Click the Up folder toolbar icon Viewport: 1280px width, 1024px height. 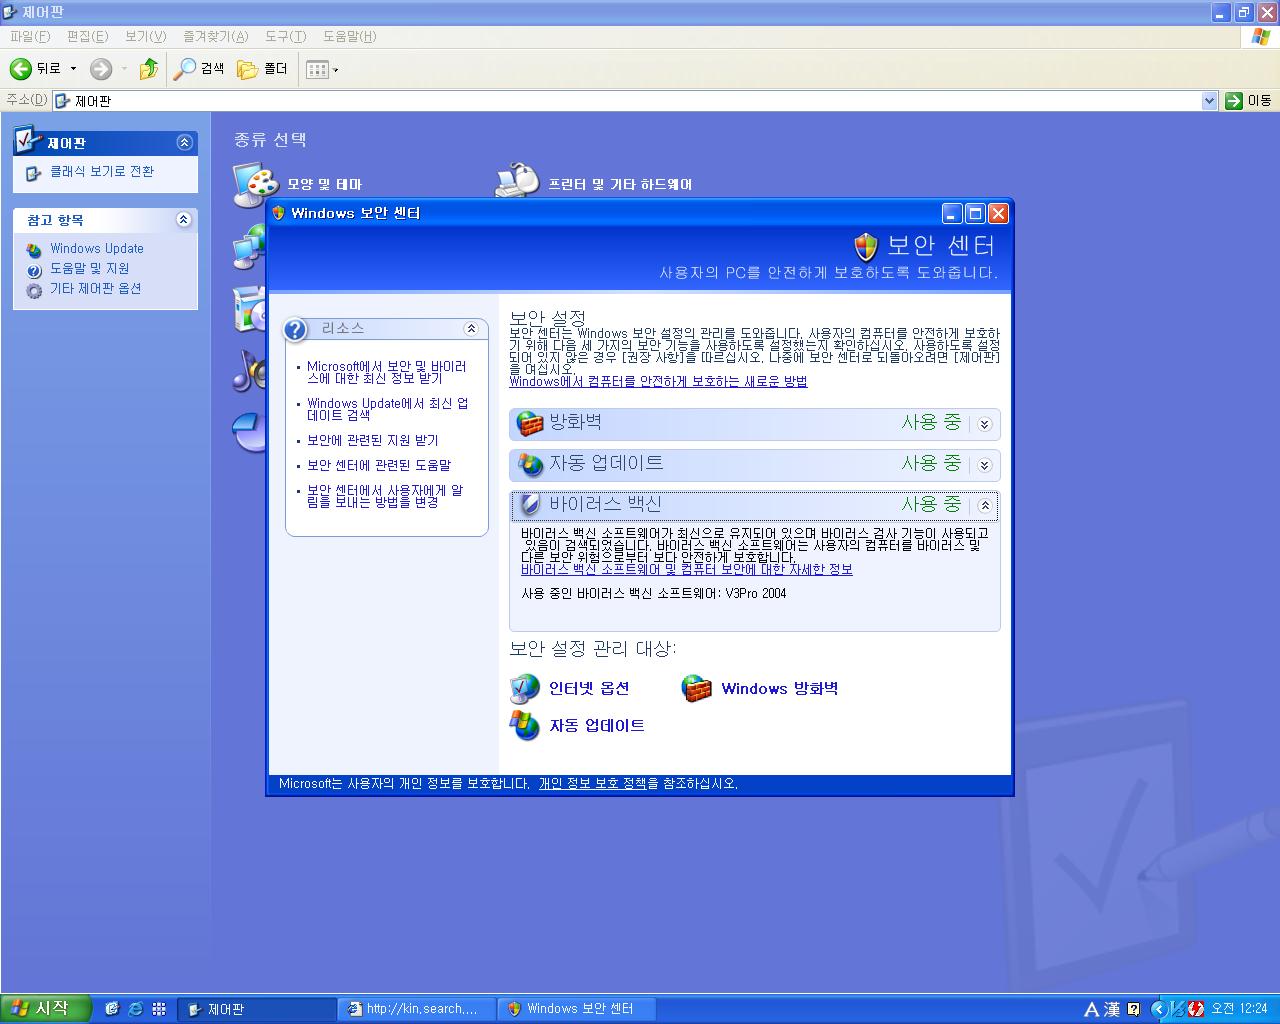pyautogui.click(x=149, y=69)
